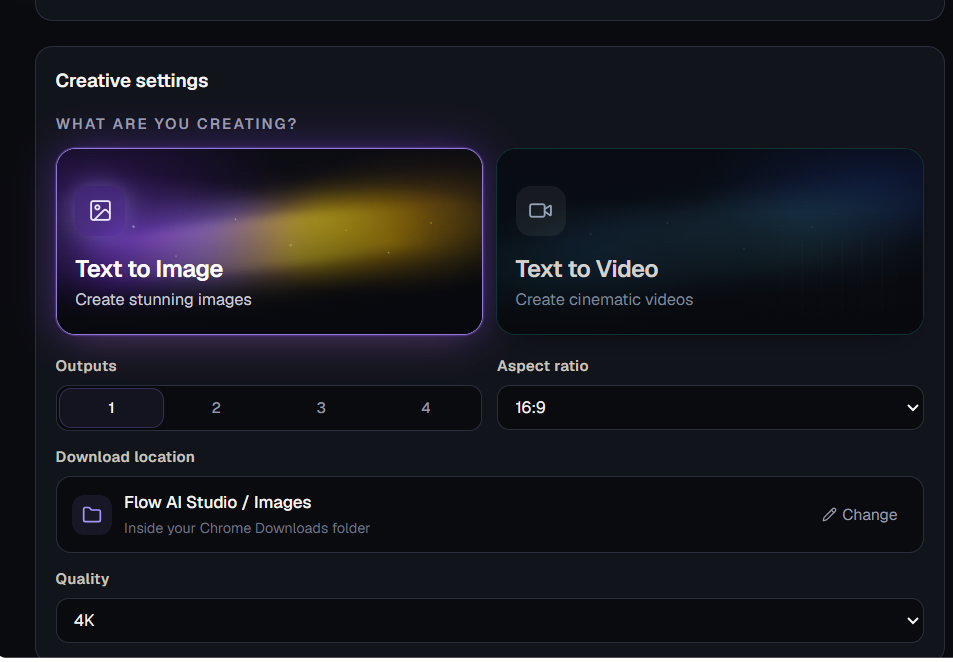Image resolution: width=953 pixels, height=662 pixels.
Task: Click the 'WHAT ARE YOU CREATING?' label
Action: pos(176,124)
